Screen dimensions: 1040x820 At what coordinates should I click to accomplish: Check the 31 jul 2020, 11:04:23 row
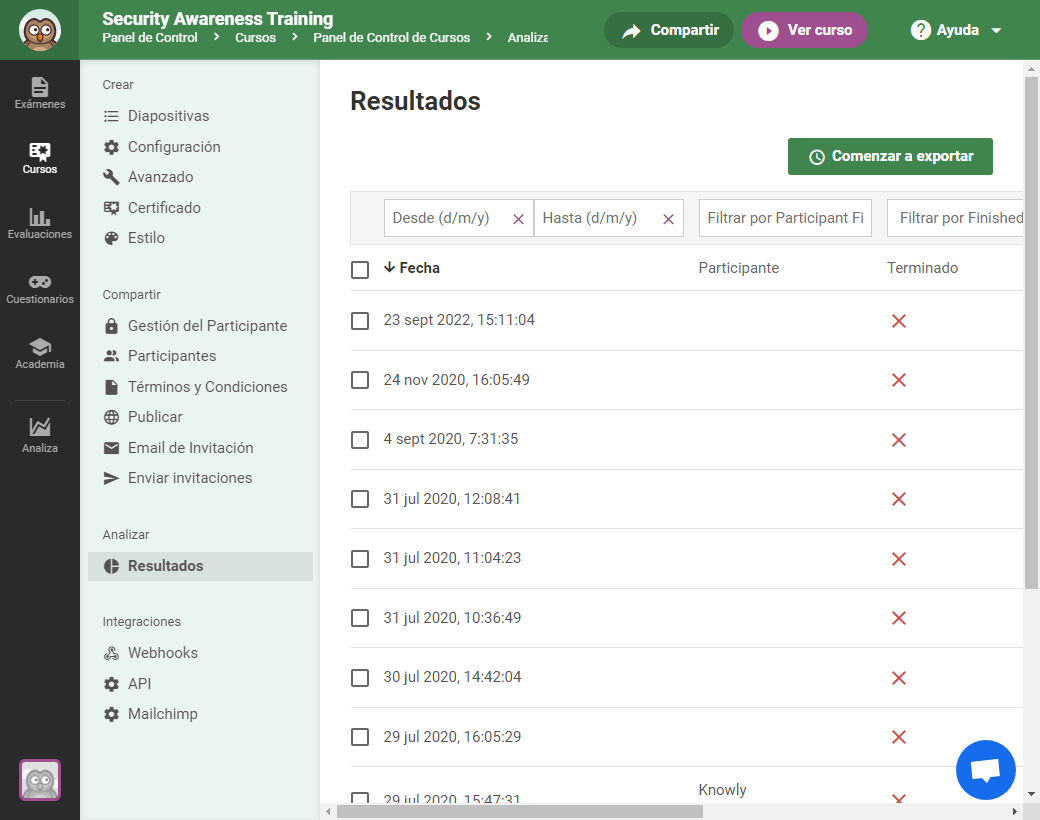click(x=360, y=559)
